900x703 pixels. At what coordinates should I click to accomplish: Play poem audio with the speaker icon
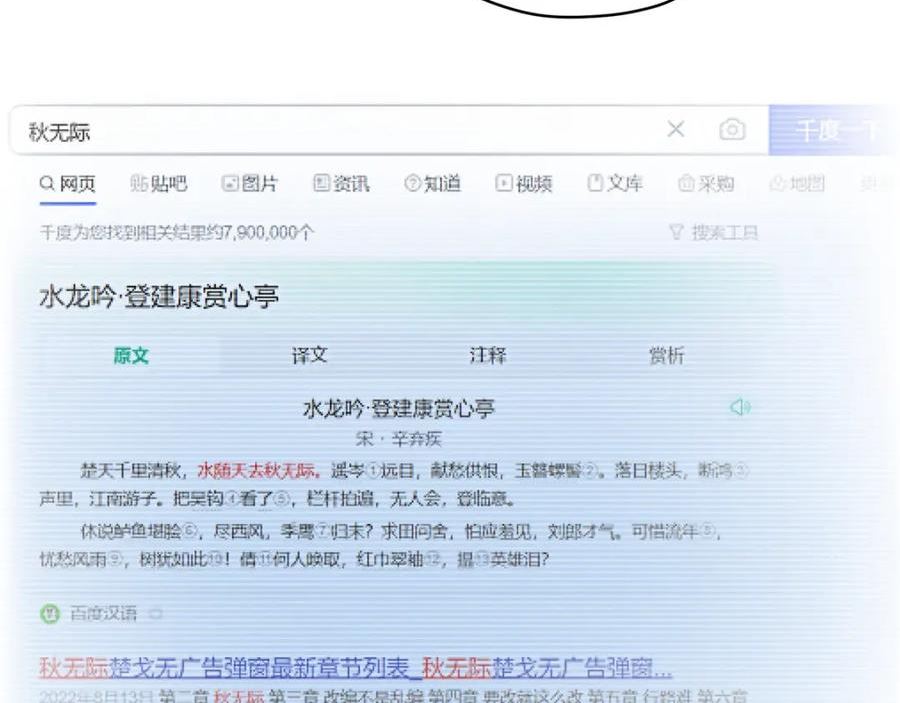click(740, 407)
